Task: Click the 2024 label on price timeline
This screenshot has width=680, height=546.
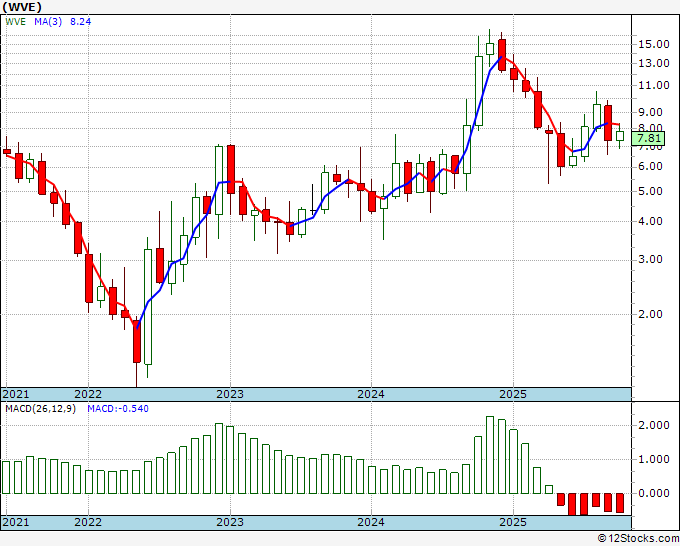Action: tap(371, 394)
